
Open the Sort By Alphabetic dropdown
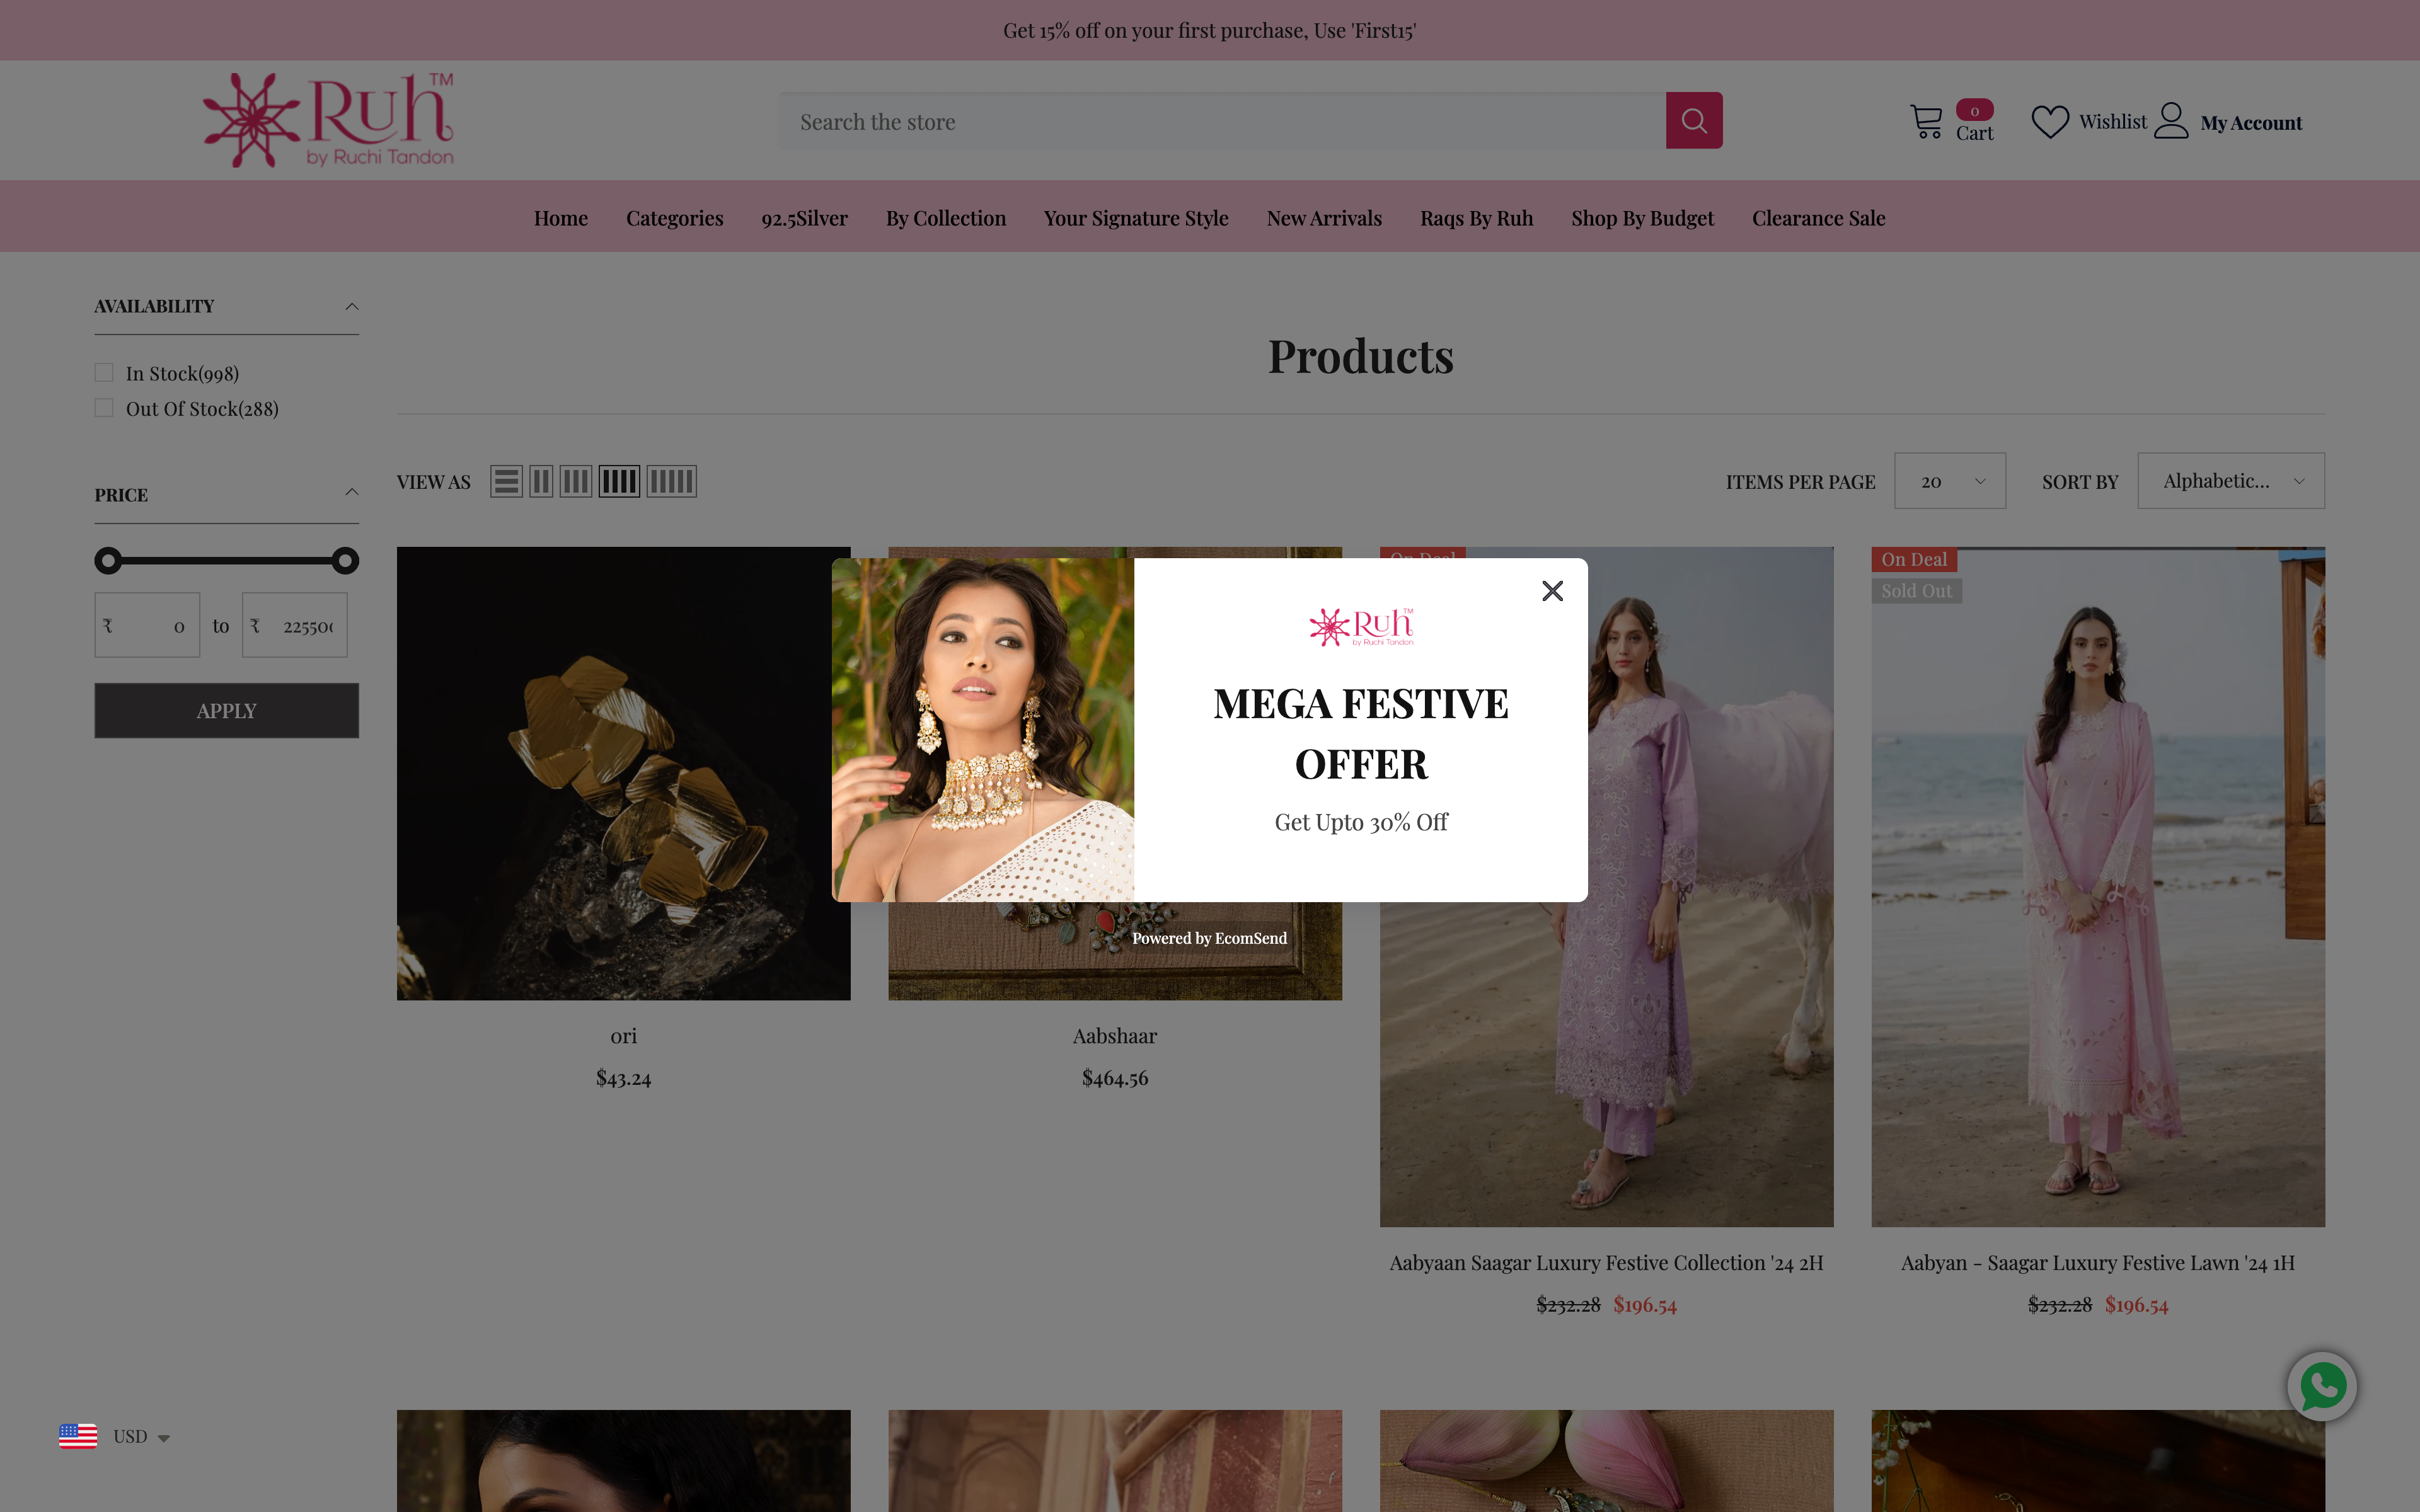[2230, 481]
